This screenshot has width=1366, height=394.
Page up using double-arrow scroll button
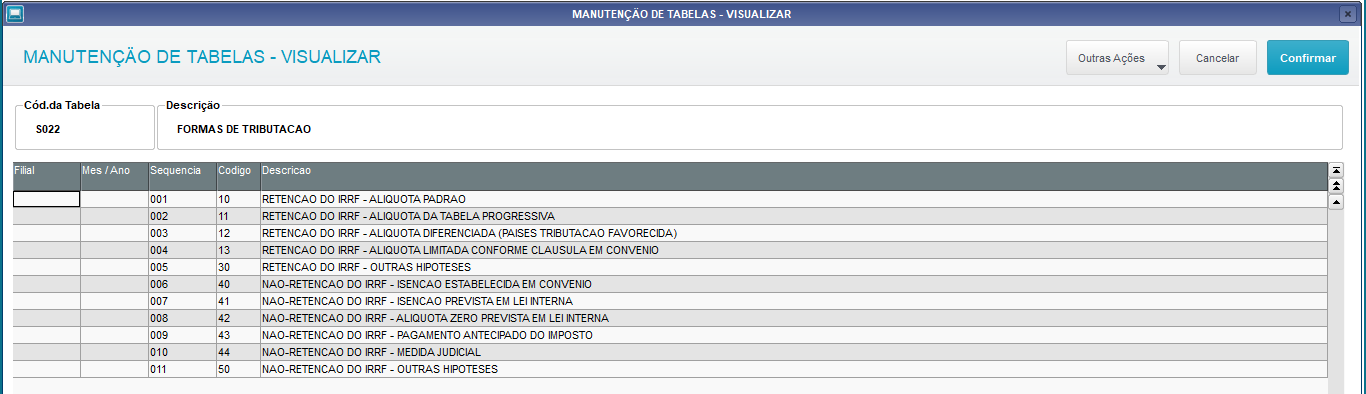[x=1336, y=186]
